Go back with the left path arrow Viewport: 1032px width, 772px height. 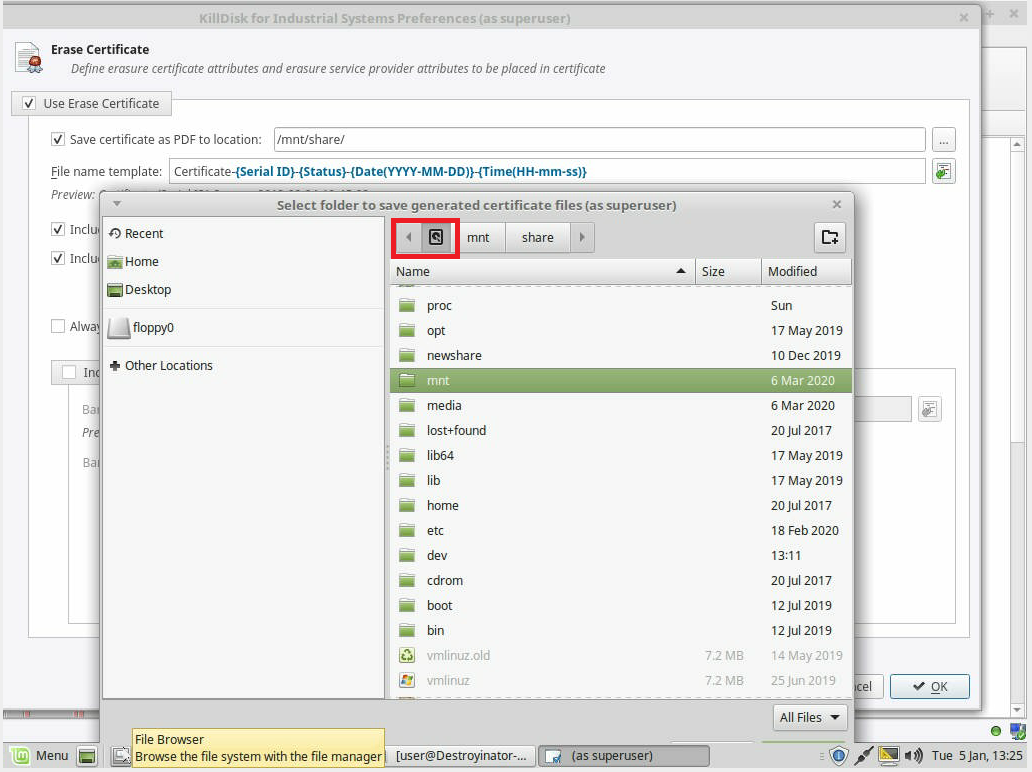pyautogui.click(x=408, y=237)
